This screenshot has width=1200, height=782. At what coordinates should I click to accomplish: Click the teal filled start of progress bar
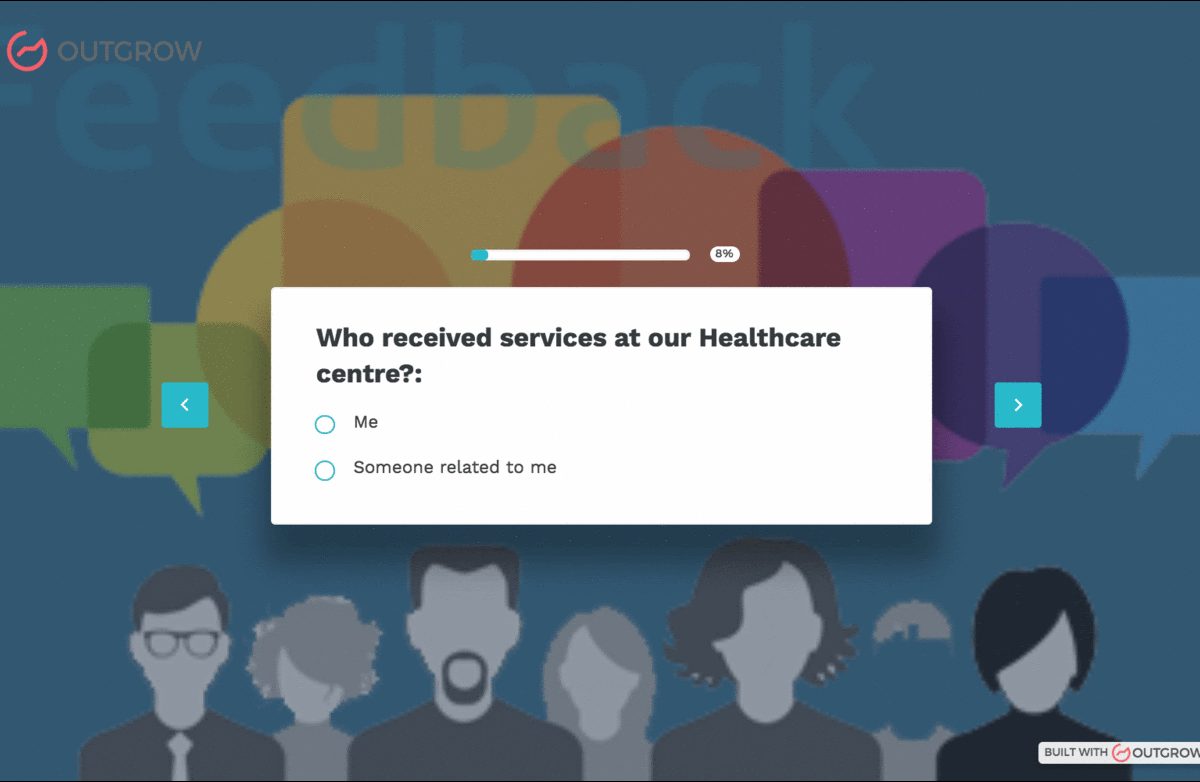[x=479, y=255]
